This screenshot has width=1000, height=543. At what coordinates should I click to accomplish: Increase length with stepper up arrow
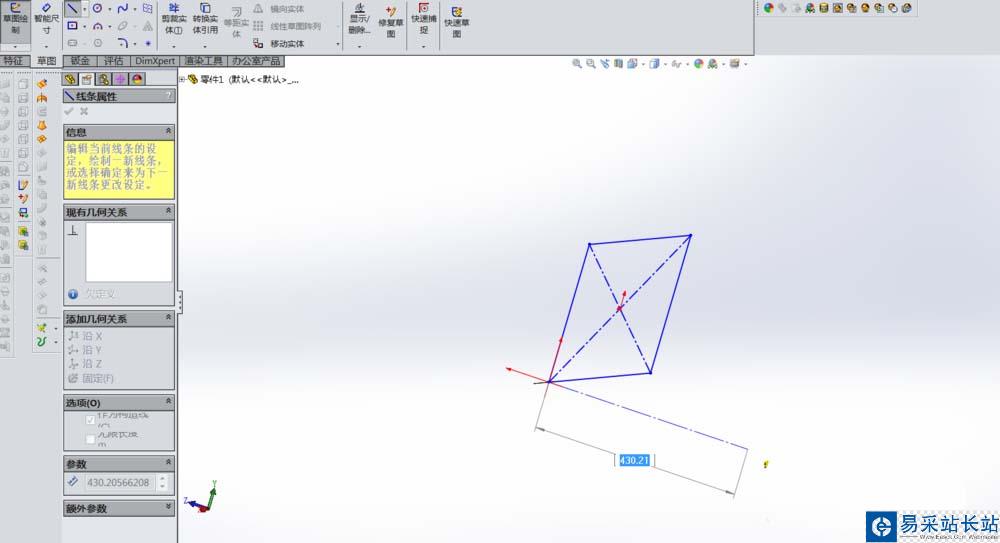[x=163, y=478]
